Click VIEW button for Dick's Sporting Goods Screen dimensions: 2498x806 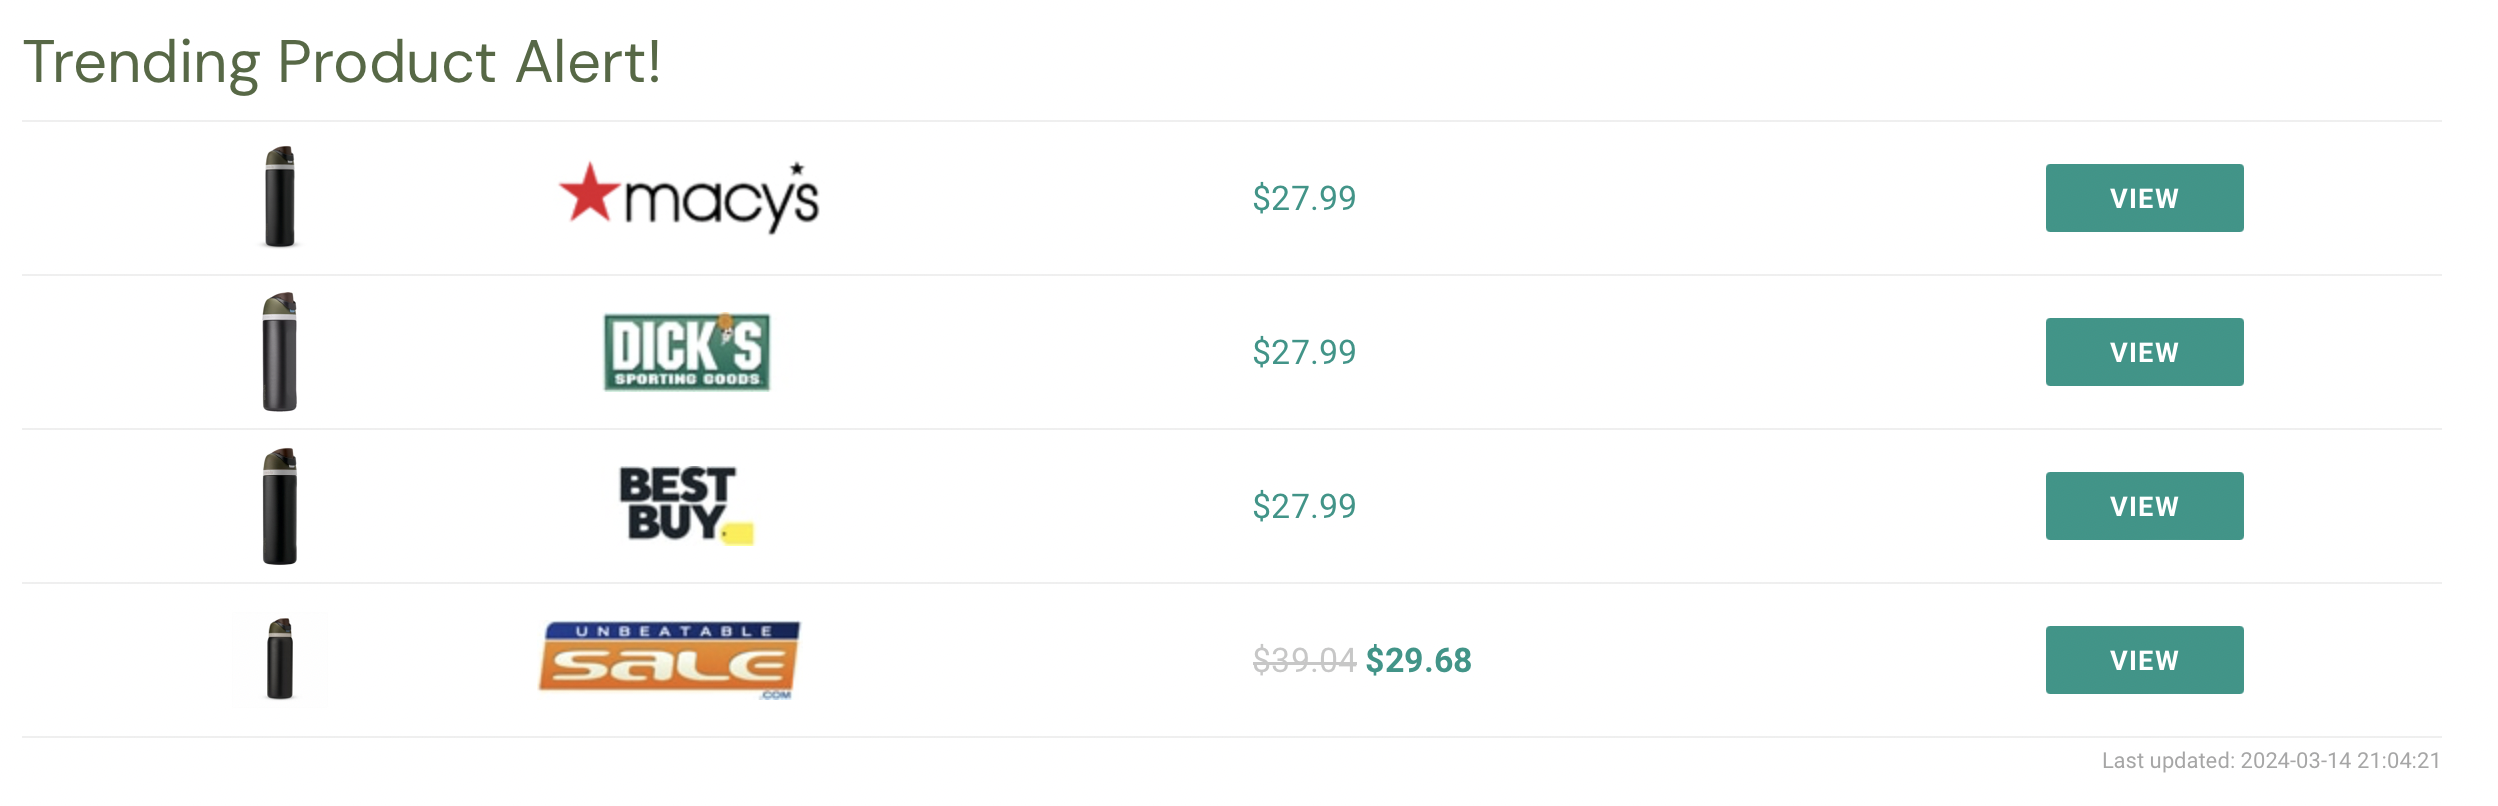click(x=2144, y=352)
